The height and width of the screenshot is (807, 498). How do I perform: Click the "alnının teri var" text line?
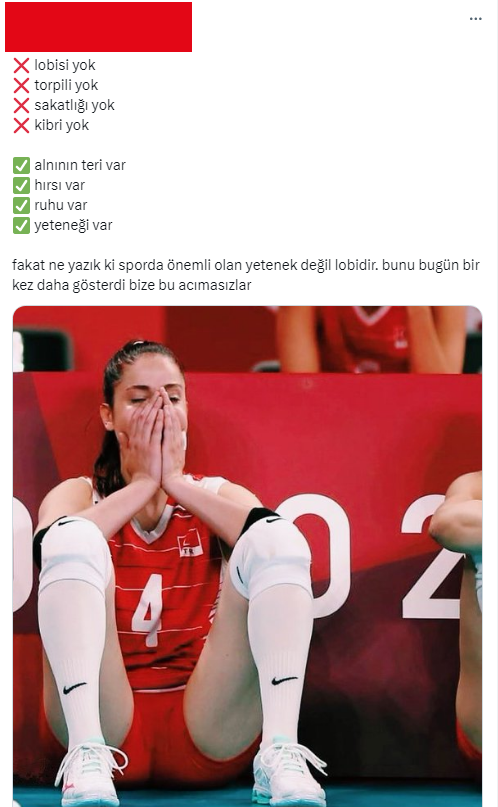[80, 165]
